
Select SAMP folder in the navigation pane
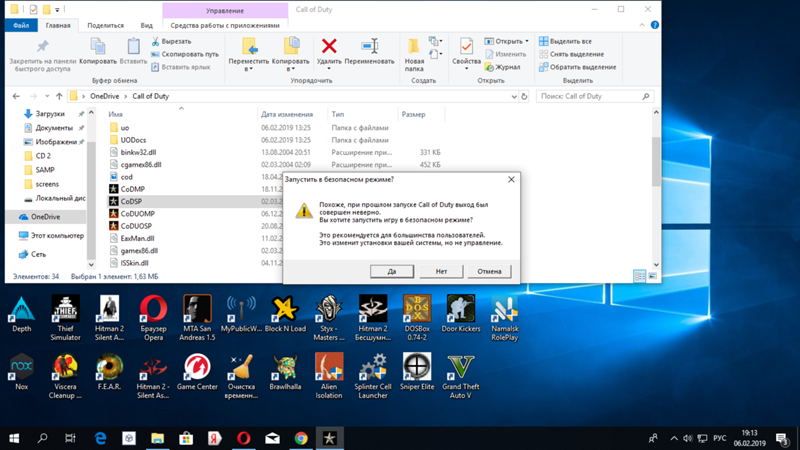pyautogui.click(x=45, y=170)
